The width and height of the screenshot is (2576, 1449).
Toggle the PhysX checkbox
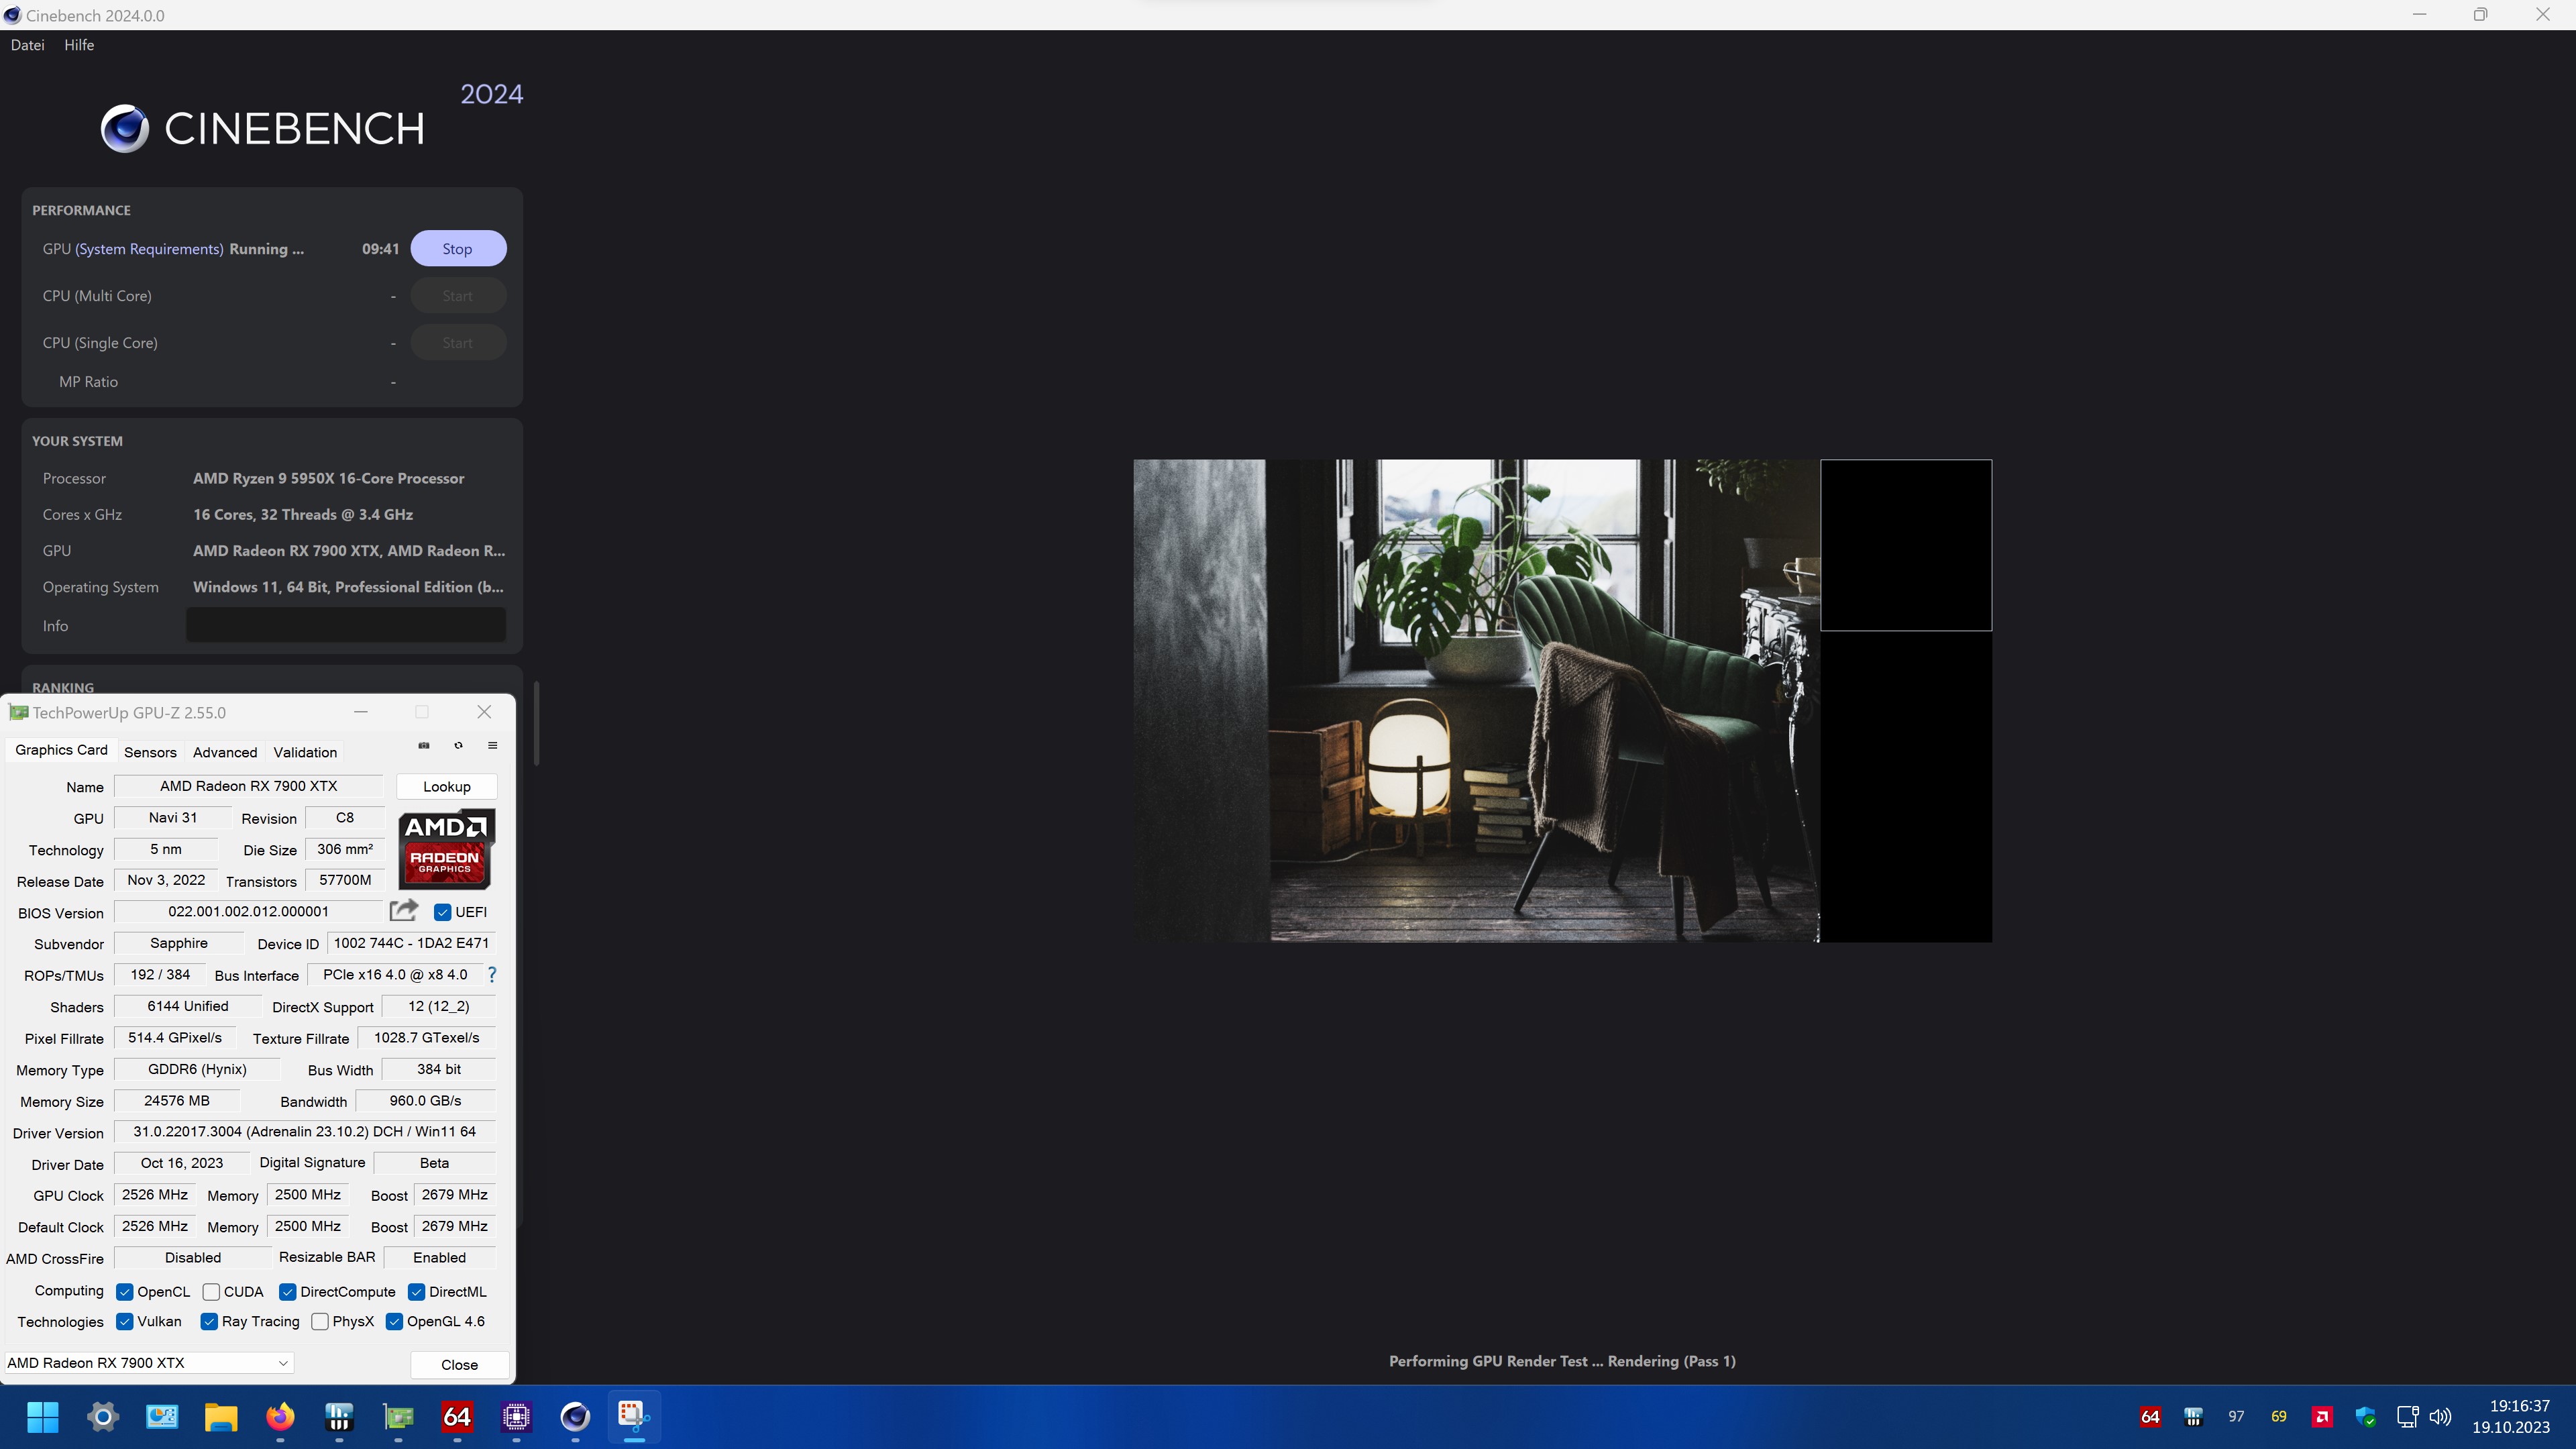point(320,1322)
